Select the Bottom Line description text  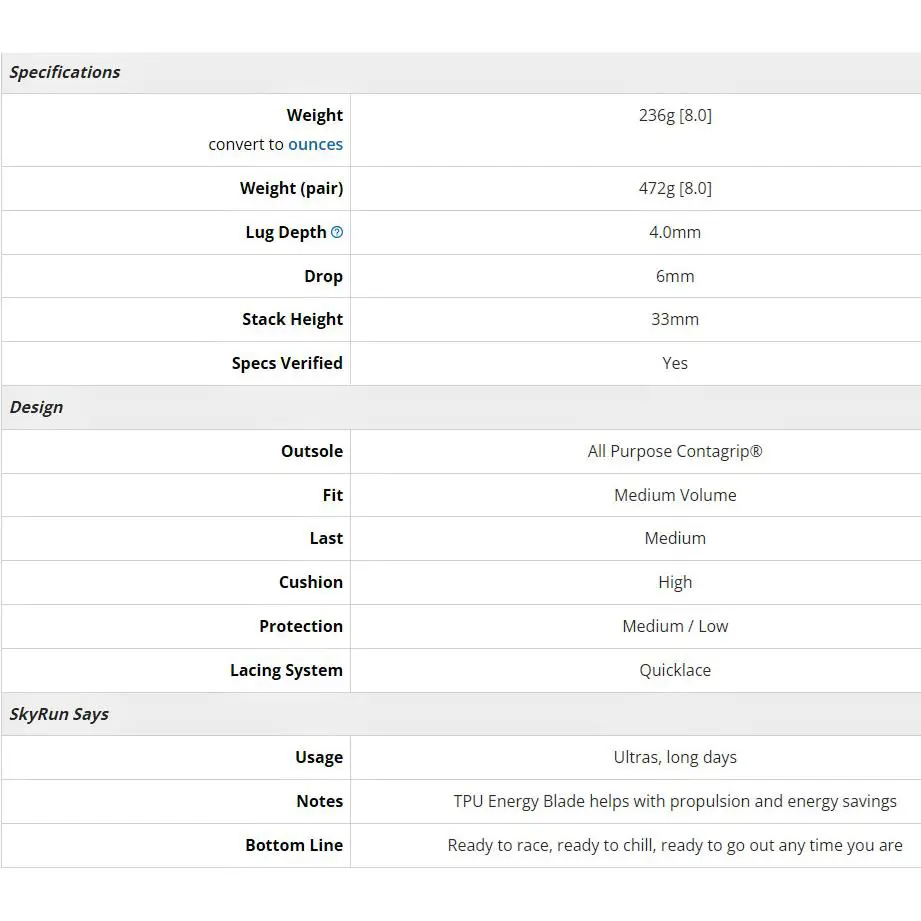tap(675, 845)
